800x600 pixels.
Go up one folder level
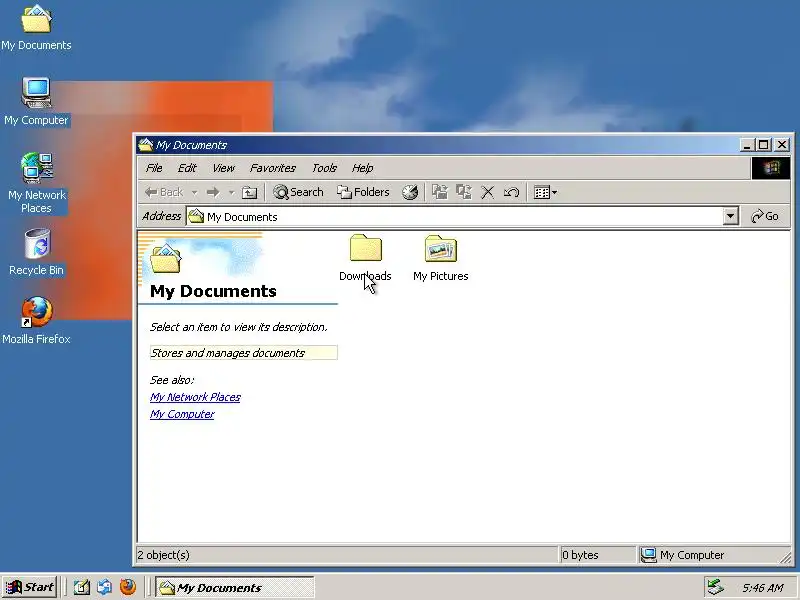pos(249,192)
